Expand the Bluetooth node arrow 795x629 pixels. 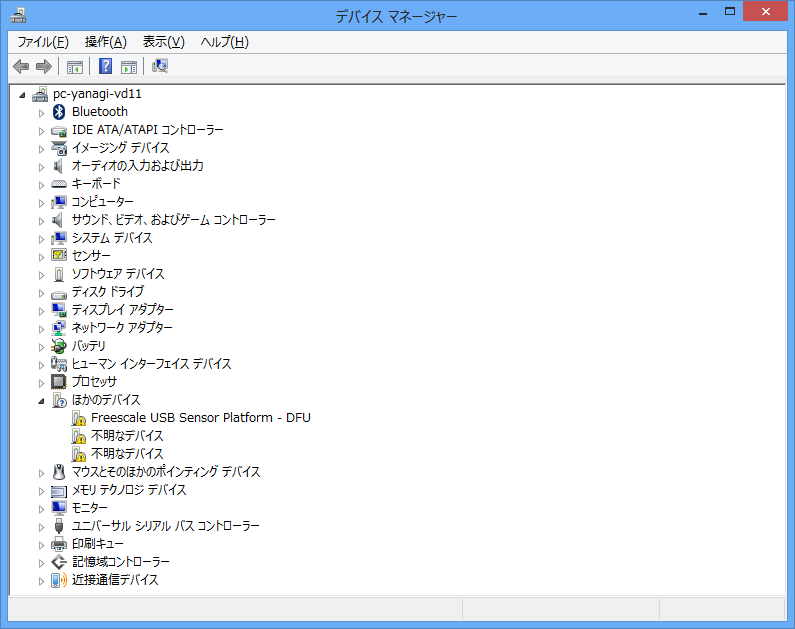(41, 113)
